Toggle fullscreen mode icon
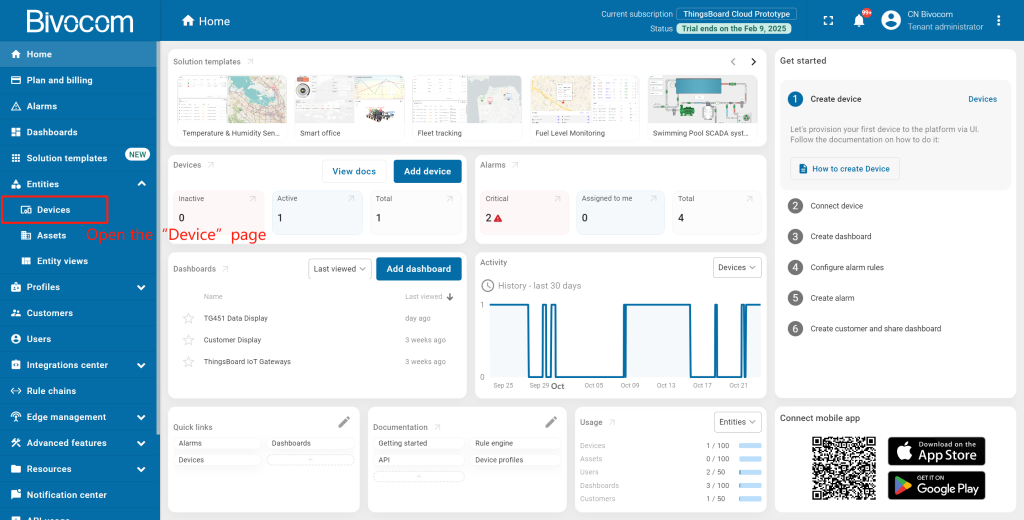The height and width of the screenshot is (520, 1024). (x=828, y=21)
